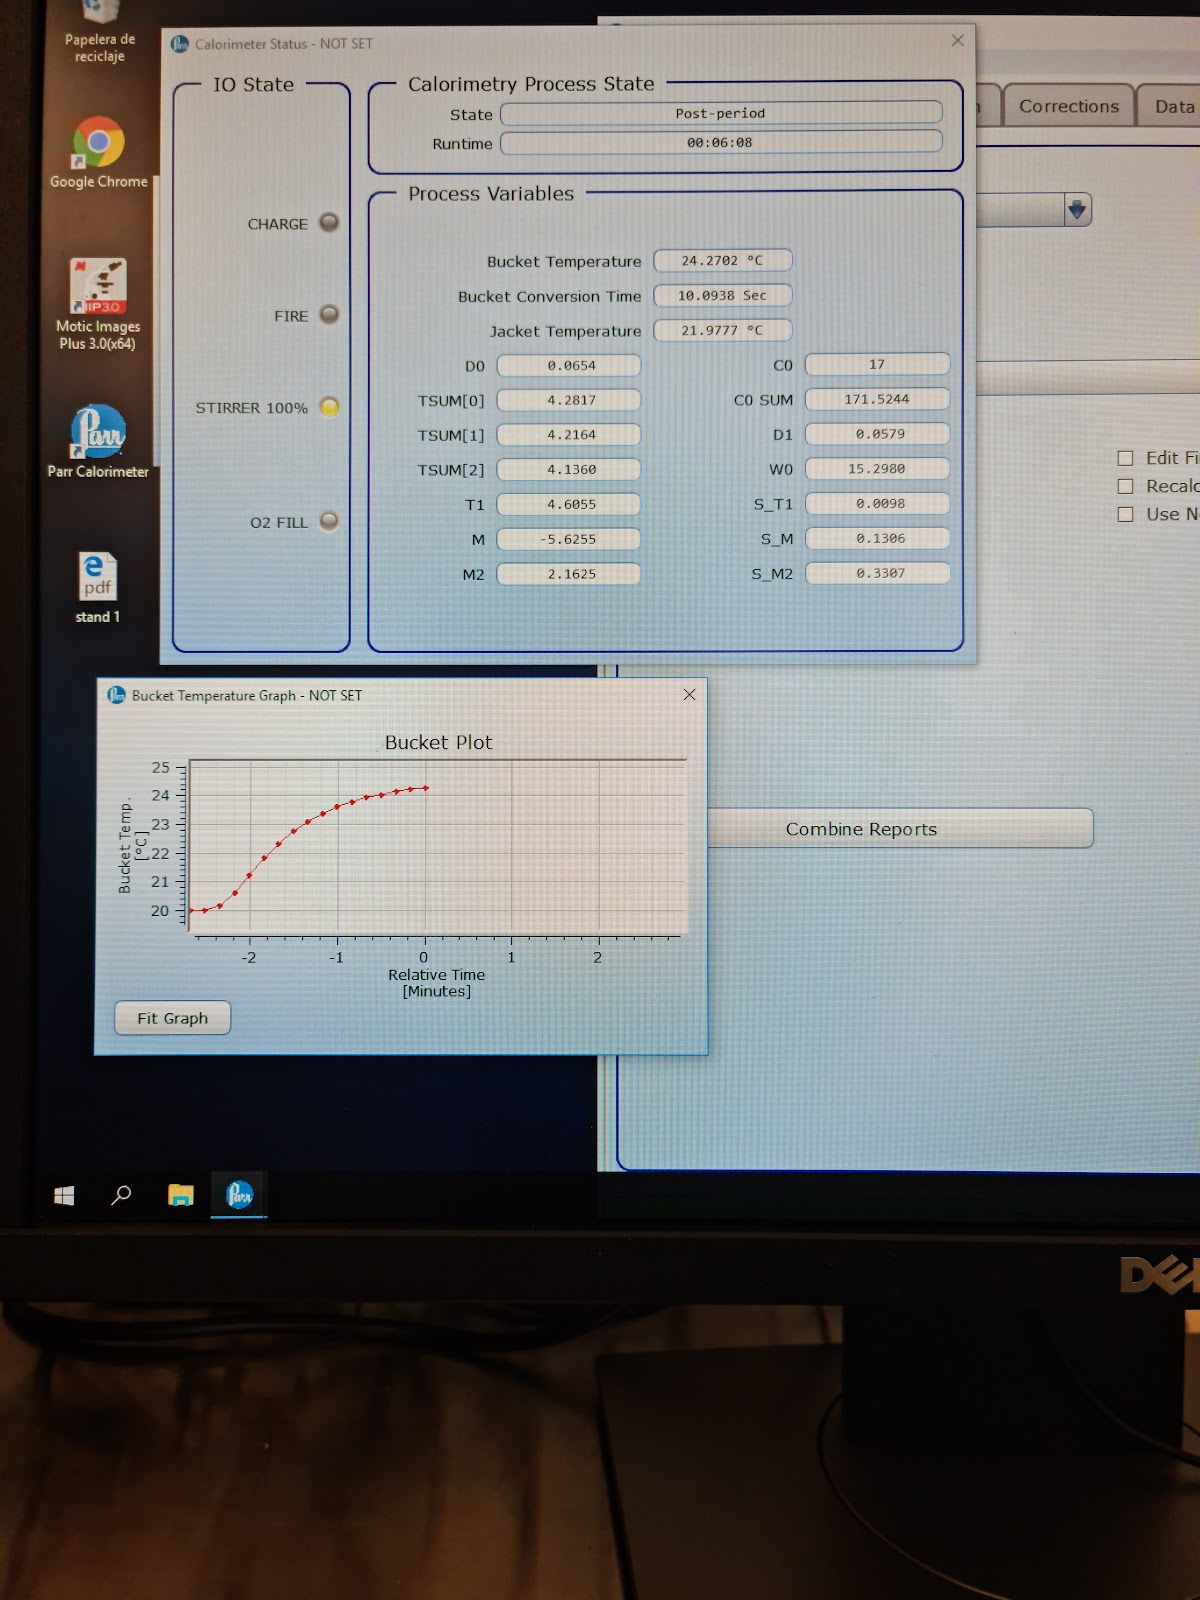This screenshot has height=1600, width=1200.
Task: Click Bucket Temperature Graph title icon
Action: click(116, 695)
